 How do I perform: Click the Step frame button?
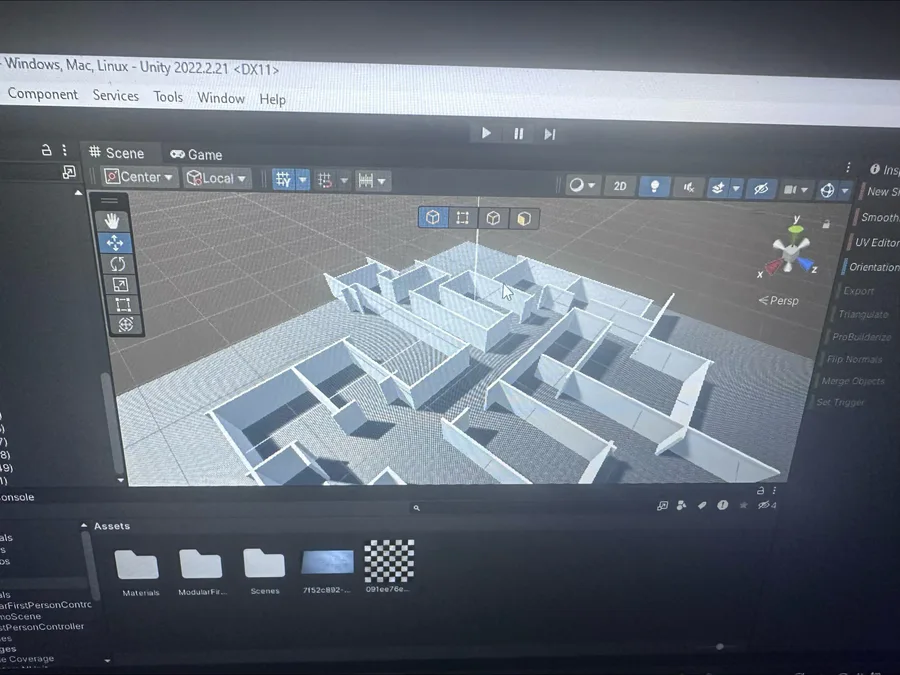(x=550, y=134)
